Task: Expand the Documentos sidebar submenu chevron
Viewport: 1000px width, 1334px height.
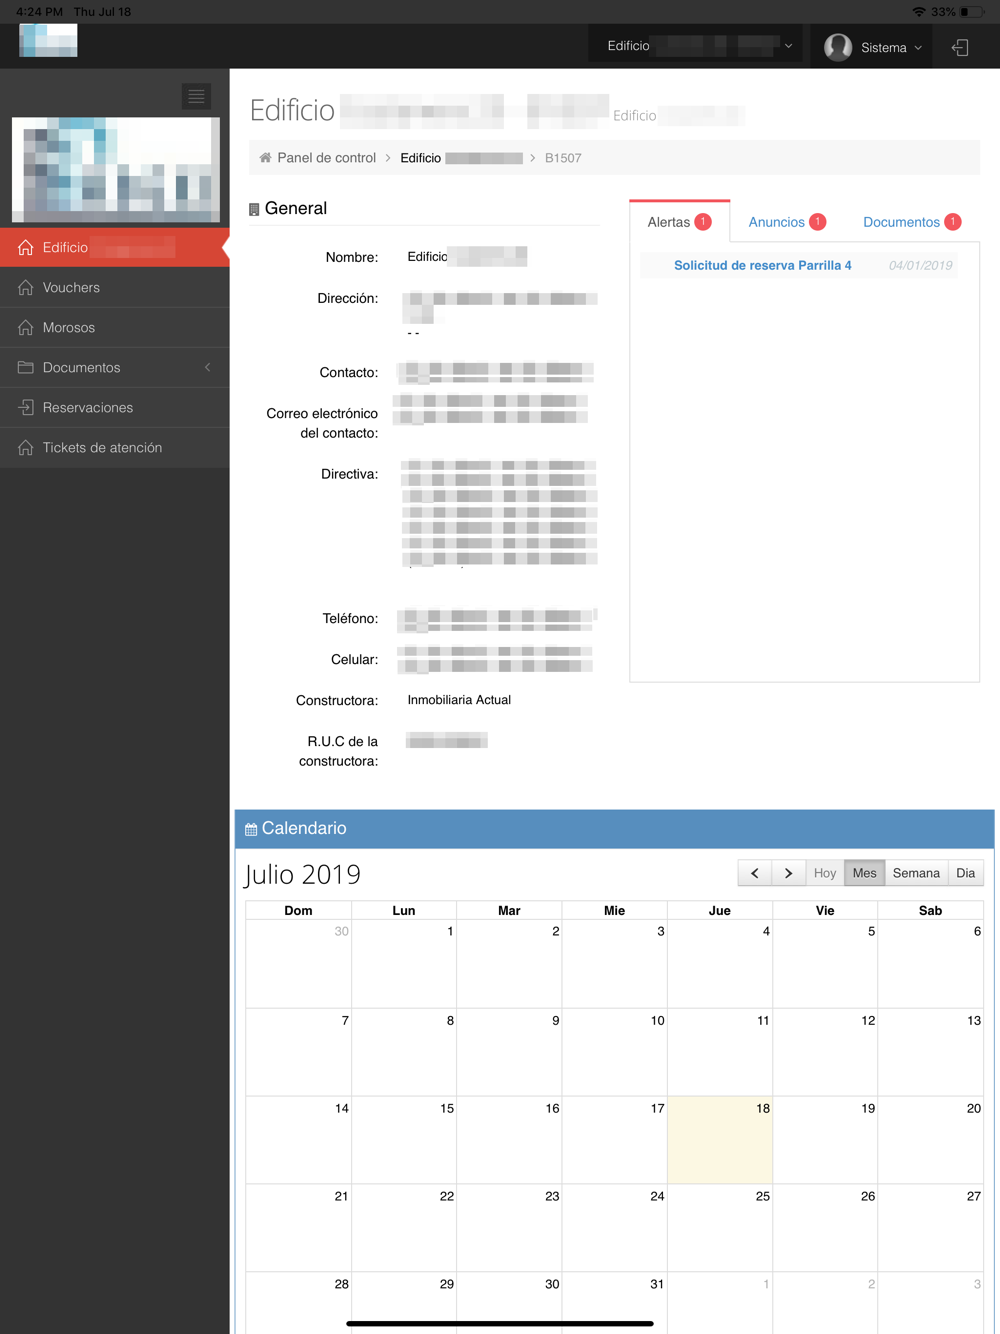Action: (208, 367)
